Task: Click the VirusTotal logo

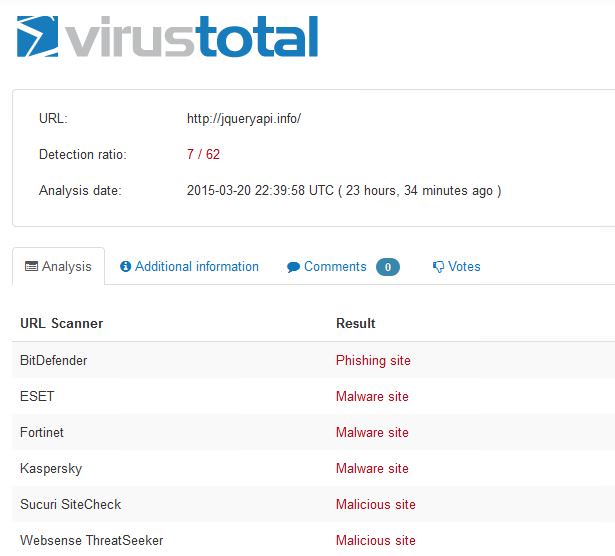Action: (167, 36)
